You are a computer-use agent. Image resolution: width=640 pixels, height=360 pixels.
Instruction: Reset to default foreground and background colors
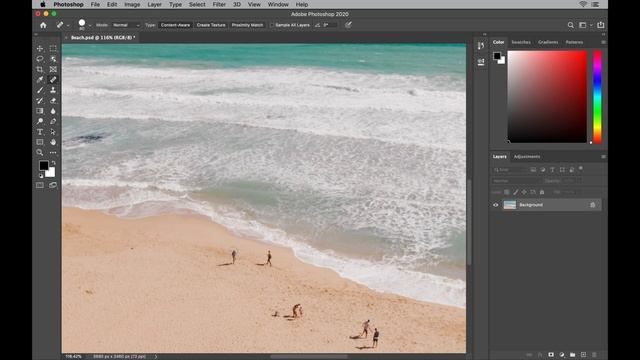click(x=41, y=176)
